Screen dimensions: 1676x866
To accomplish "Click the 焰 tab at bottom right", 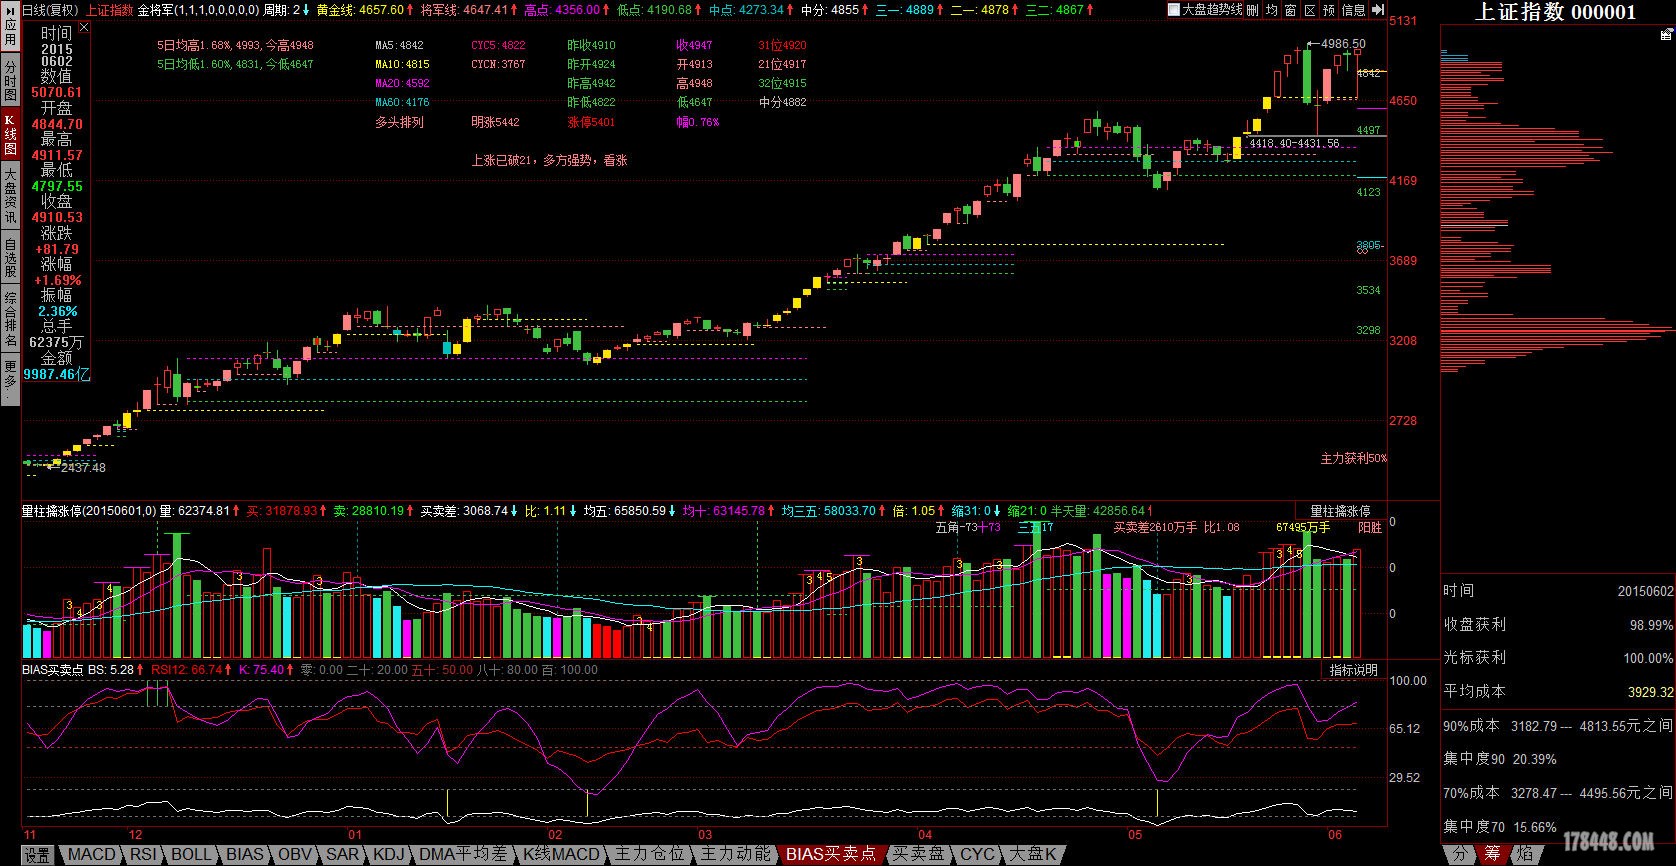I will tap(1525, 854).
